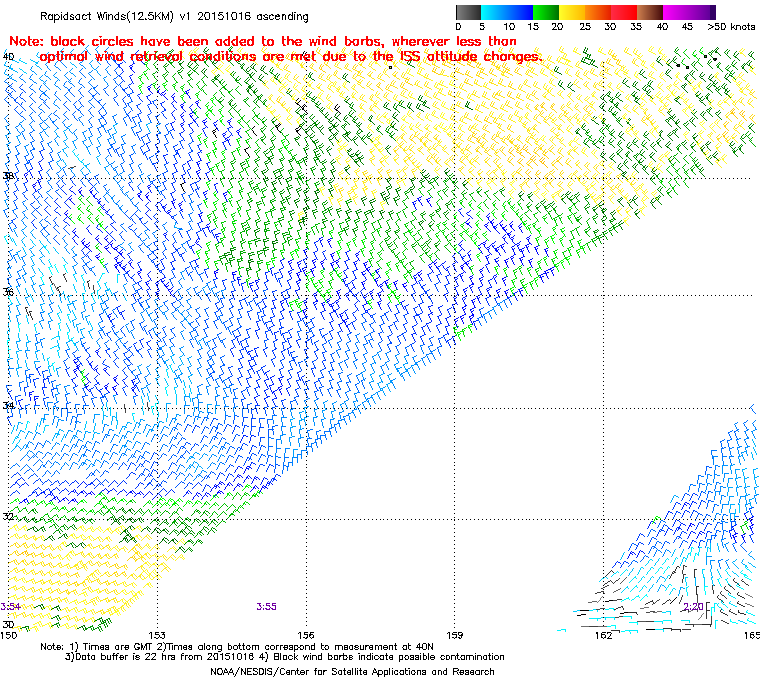The image size is (760, 688).
Task: Click the purple '3:54' time label
Action: pyautogui.click(x=10, y=607)
